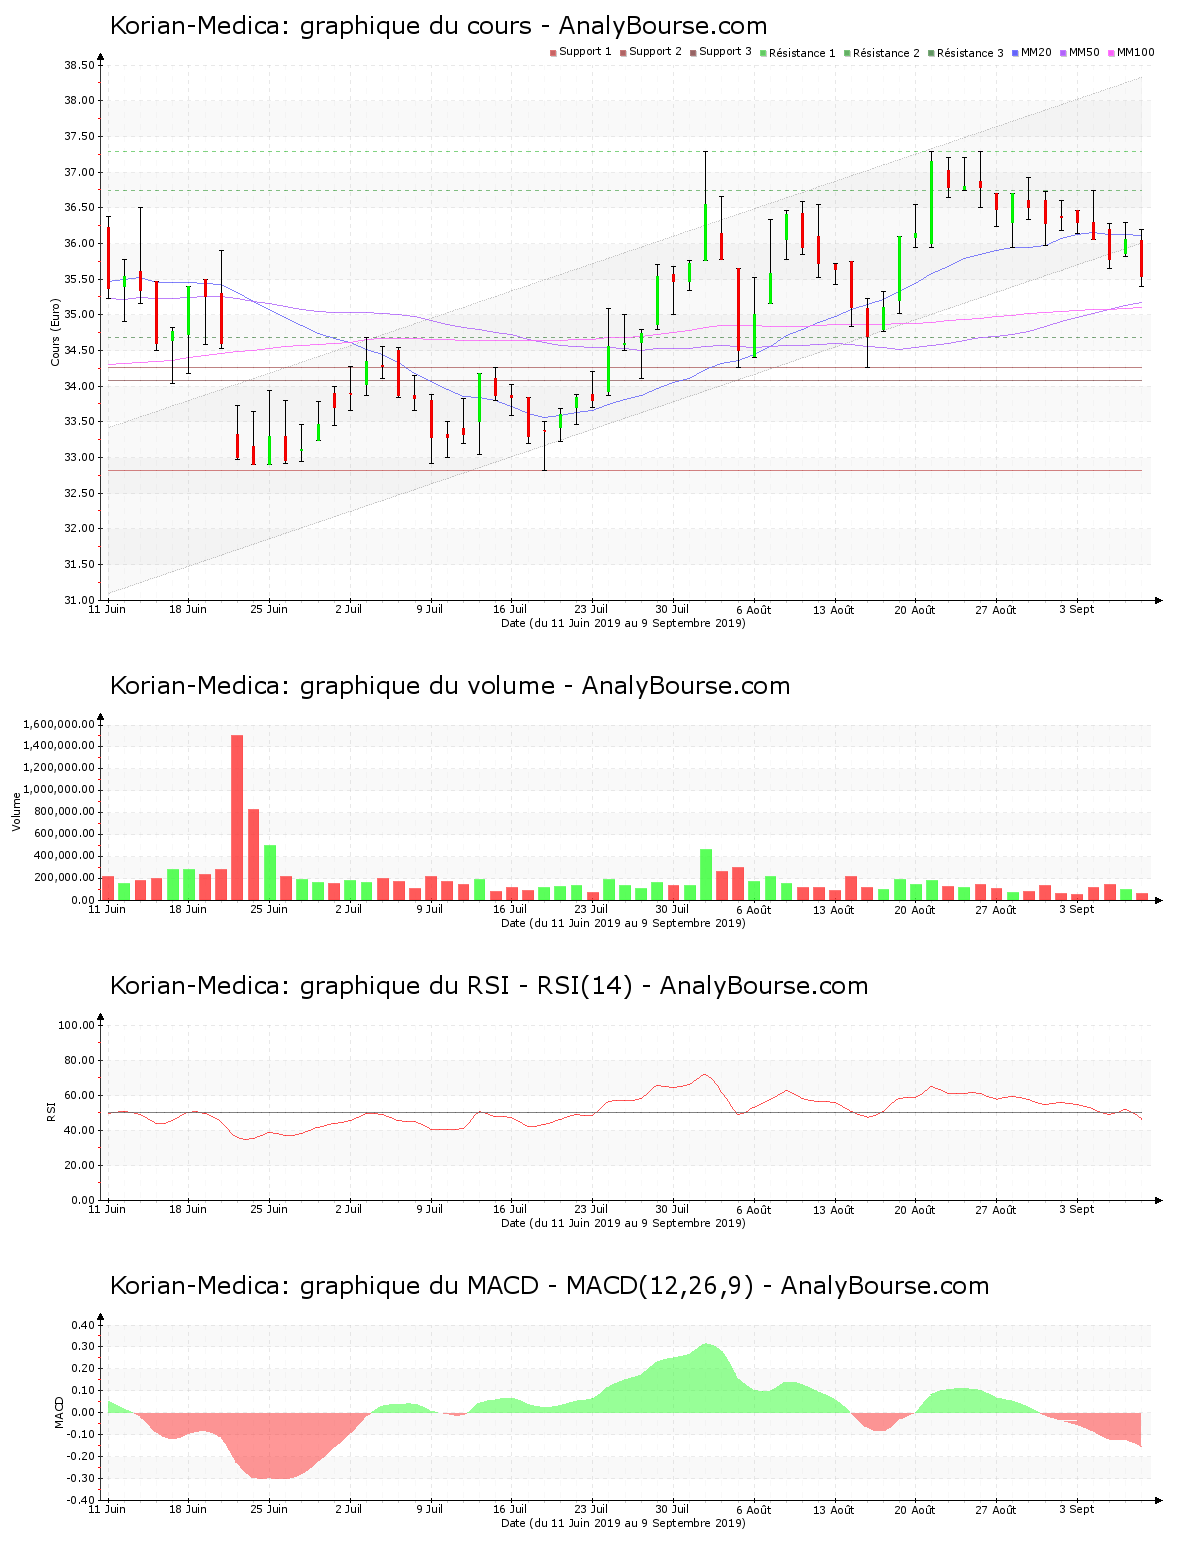
Task: Click the RSI peak of the red line
Action: [704, 1075]
